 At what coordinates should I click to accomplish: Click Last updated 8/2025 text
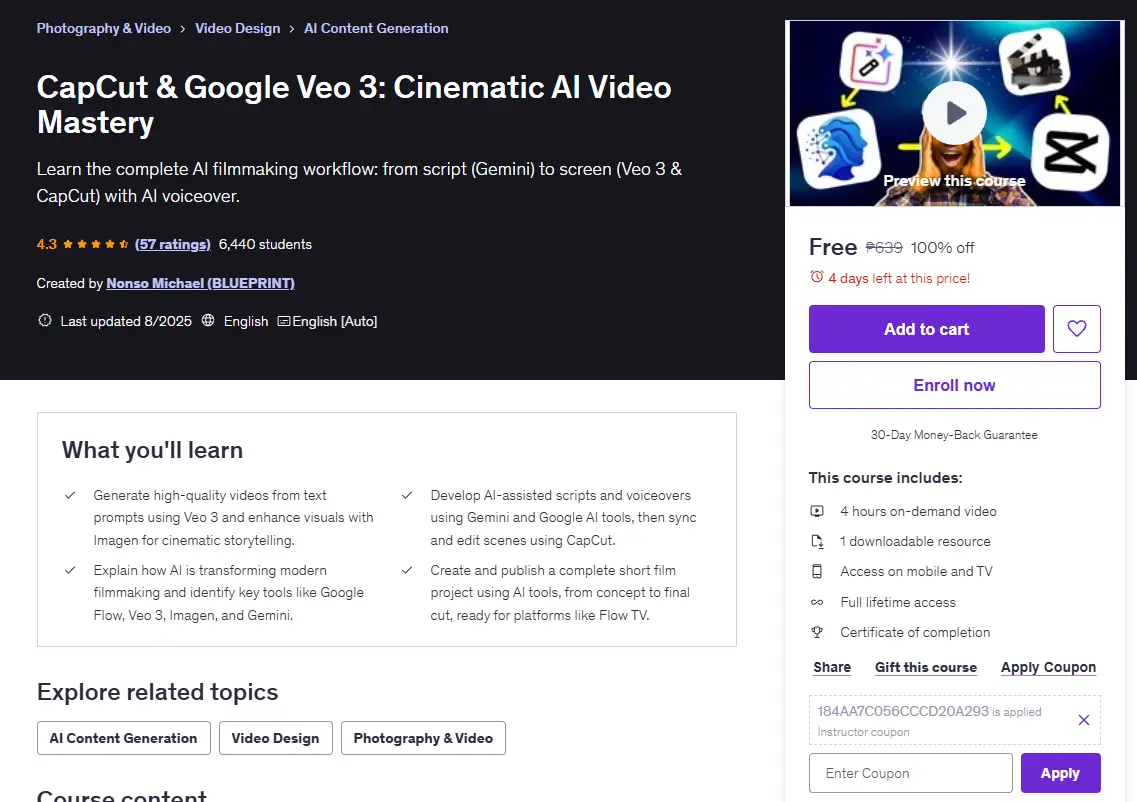126,321
